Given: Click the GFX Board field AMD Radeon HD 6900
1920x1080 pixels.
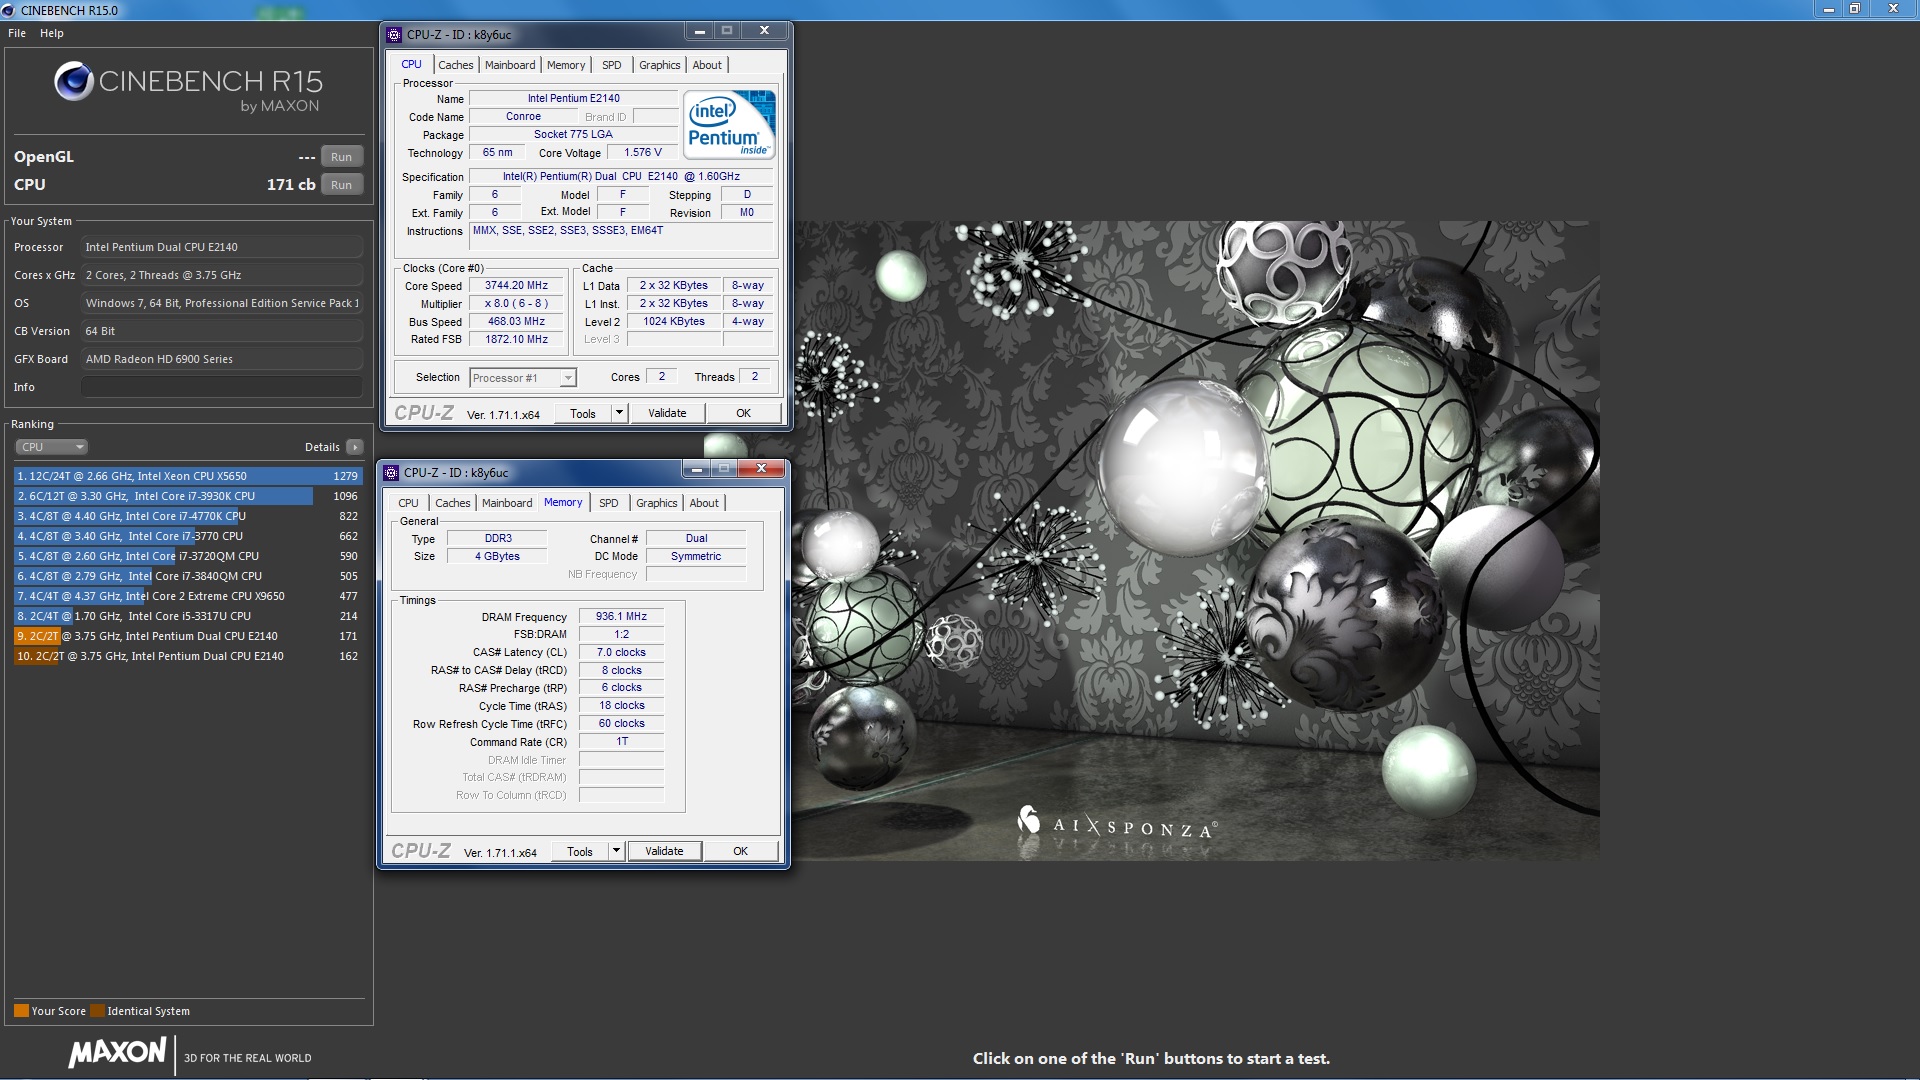Looking at the screenshot, I should [x=222, y=359].
